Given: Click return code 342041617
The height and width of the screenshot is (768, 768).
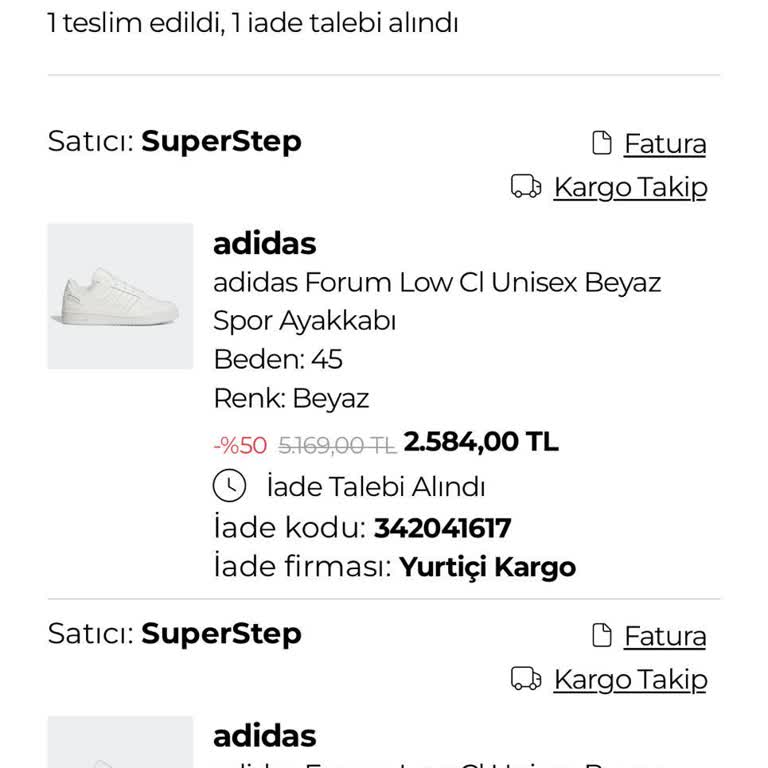Looking at the screenshot, I should tap(442, 527).
